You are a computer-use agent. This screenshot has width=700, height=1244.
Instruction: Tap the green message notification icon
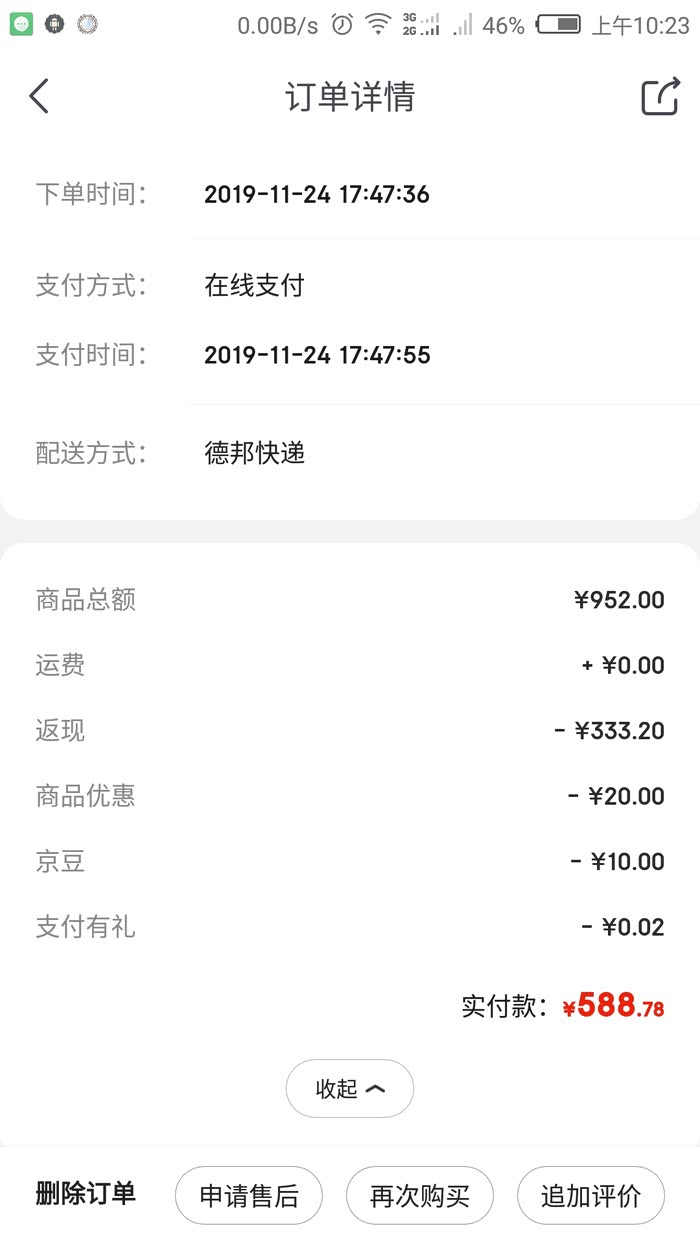click(21, 25)
